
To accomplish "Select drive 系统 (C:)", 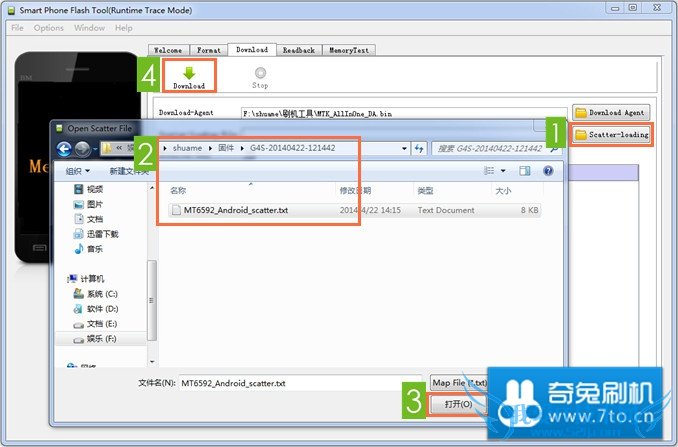I will coord(96,294).
